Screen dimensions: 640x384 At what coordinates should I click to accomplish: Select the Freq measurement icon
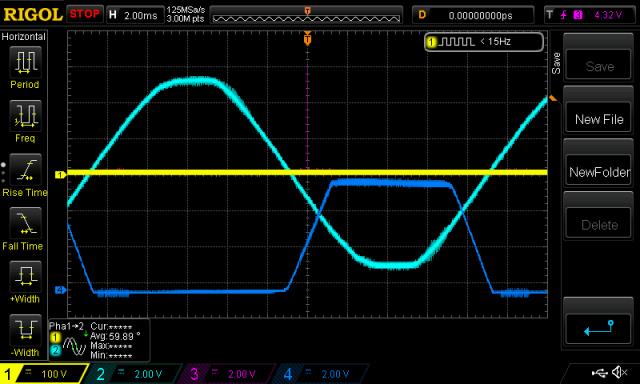[x=25, y=115]
